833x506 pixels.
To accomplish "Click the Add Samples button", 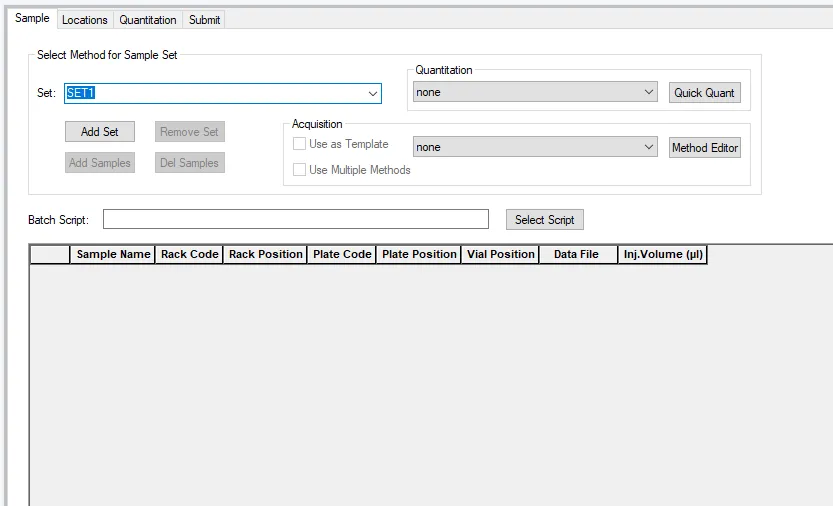I will [100, 163].
